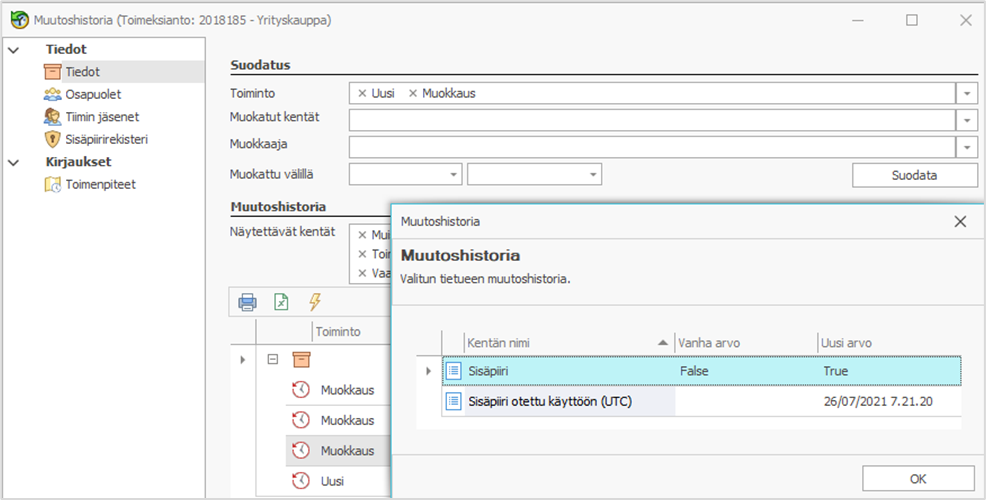Open Osapuolet in the sidebar

pyautogui.click(x=92, y=94)
